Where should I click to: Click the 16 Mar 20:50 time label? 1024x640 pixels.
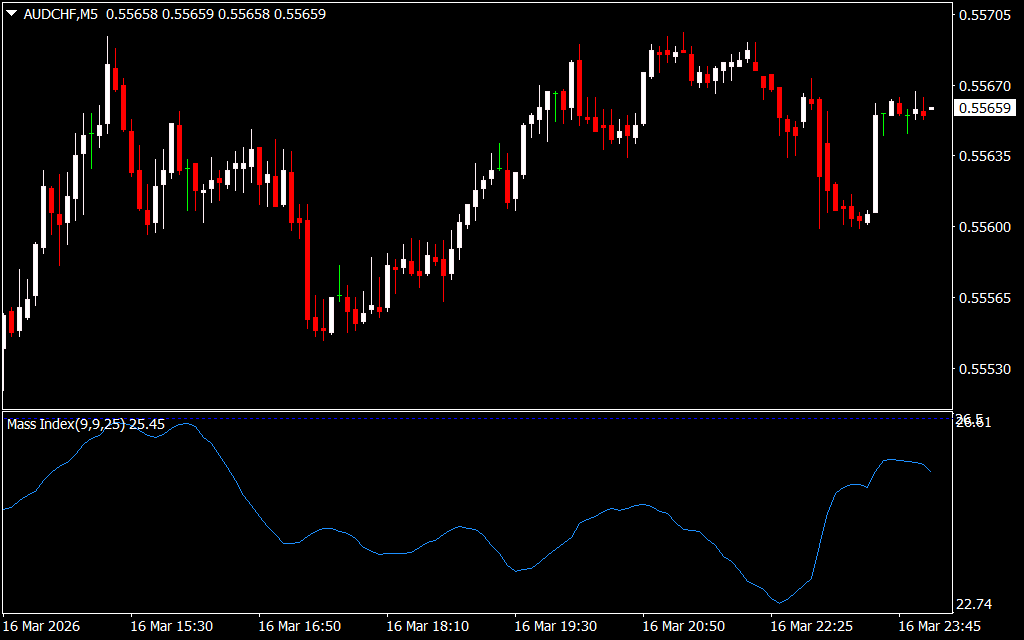(683, 626)
